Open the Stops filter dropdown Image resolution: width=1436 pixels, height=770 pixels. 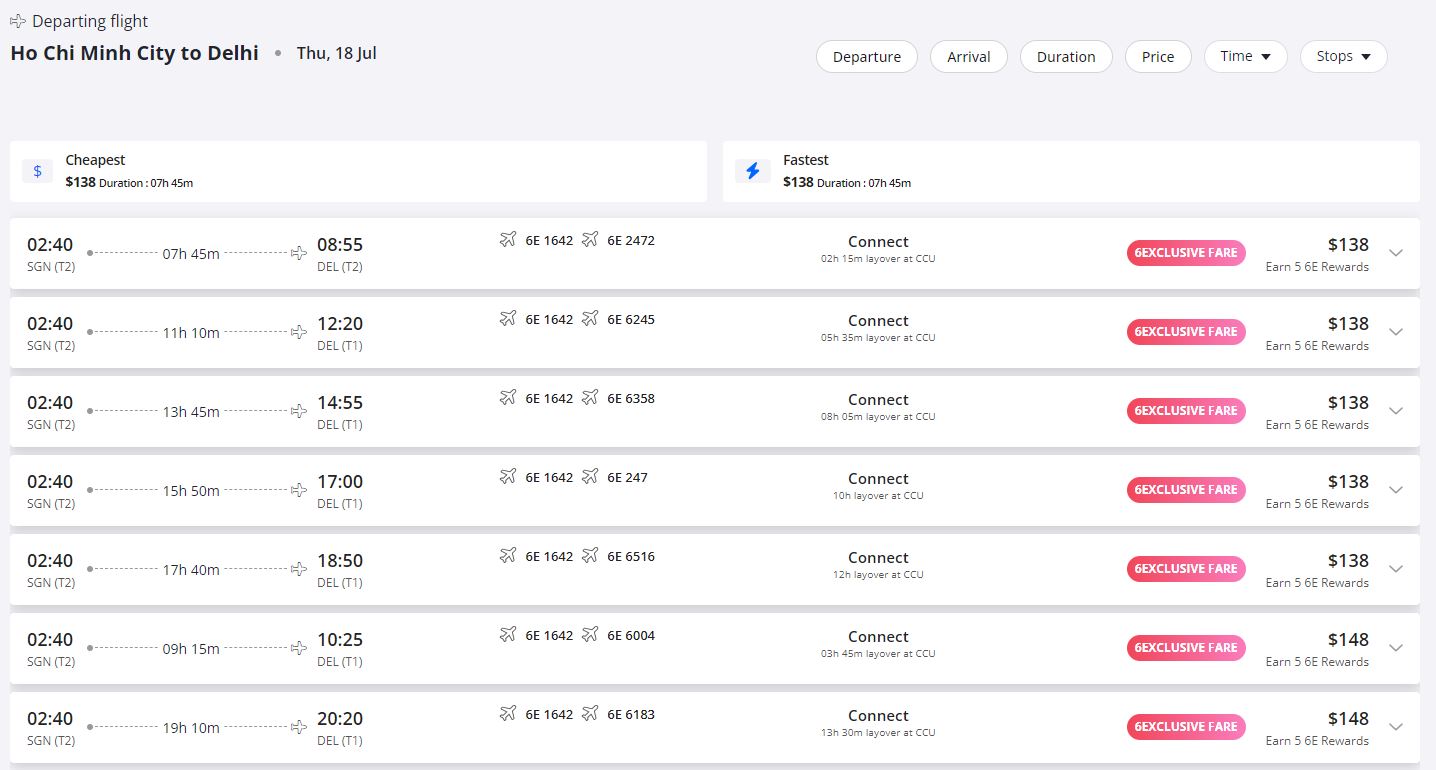pyautogui.click(x=1344, y=57)
